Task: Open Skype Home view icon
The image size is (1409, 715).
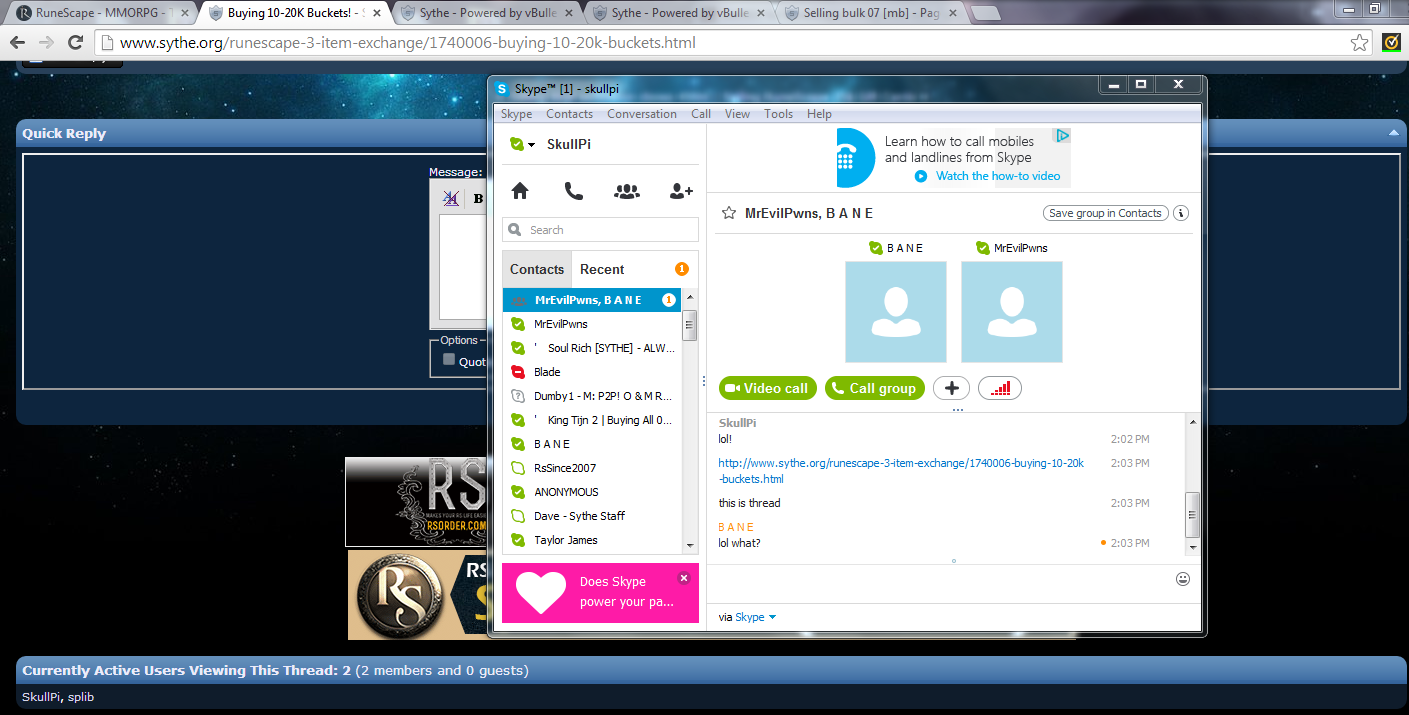Action: 520,191
